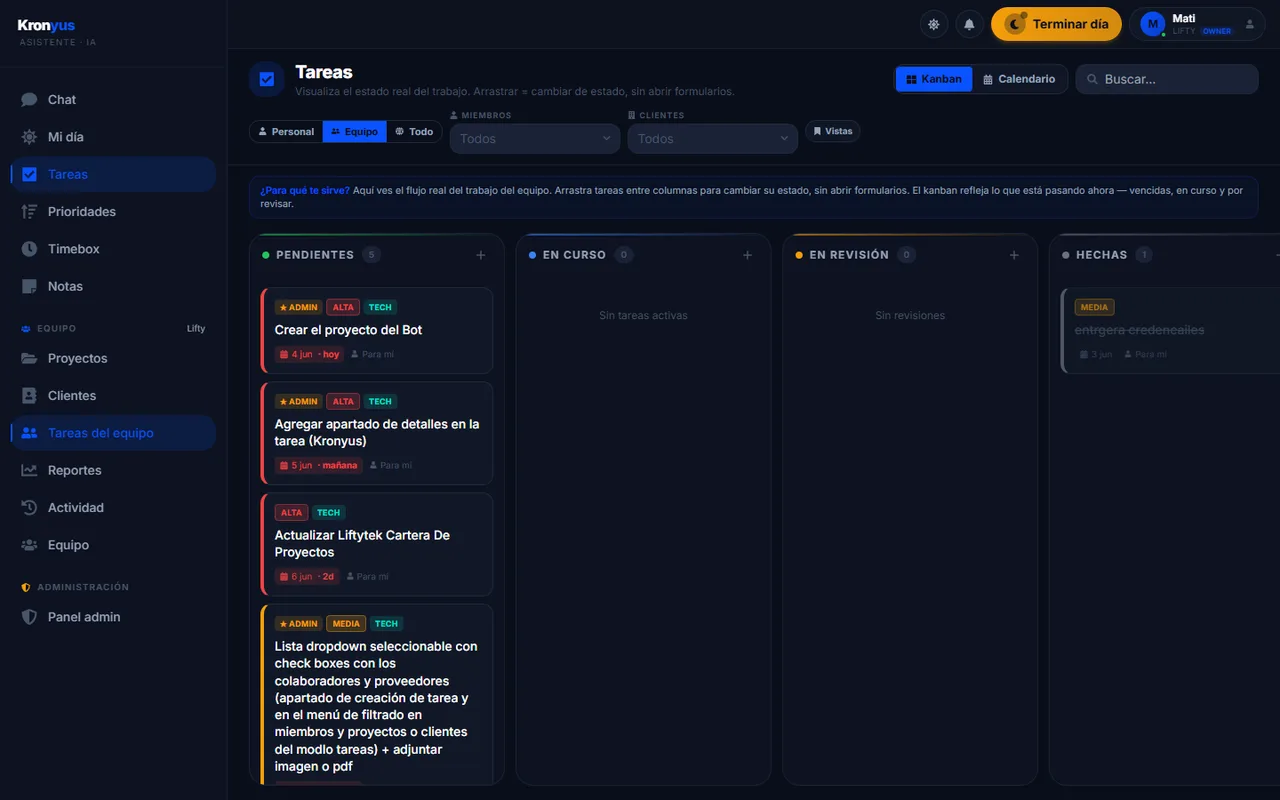
Task: Click the history icon beside Actividad
Action: pyautogui.click(x=29, y=508)
